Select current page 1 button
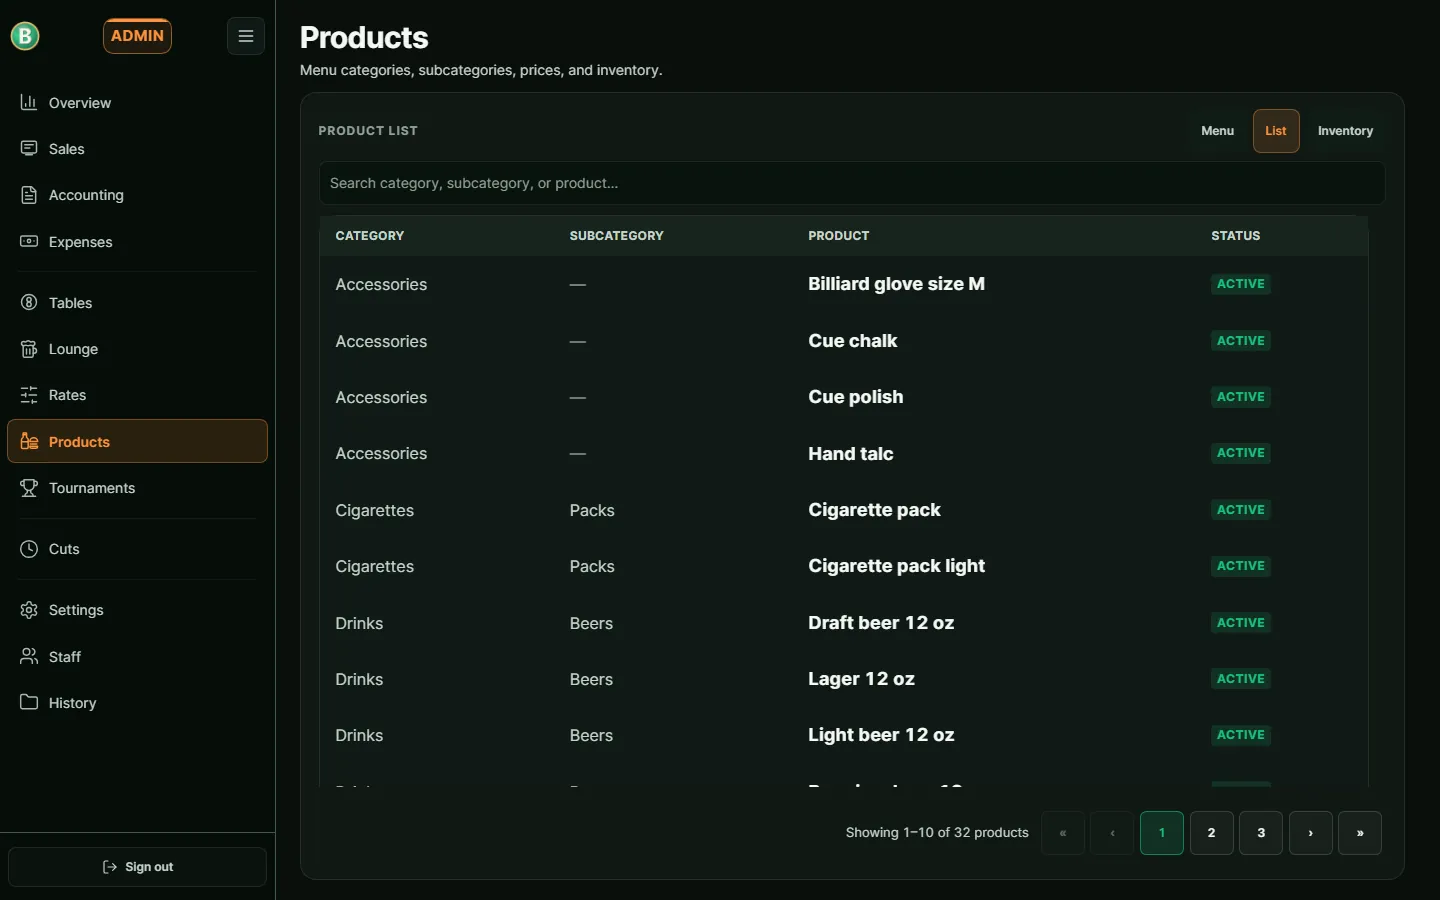This screenshot has width=1440, height=900. coord(1162,833)
